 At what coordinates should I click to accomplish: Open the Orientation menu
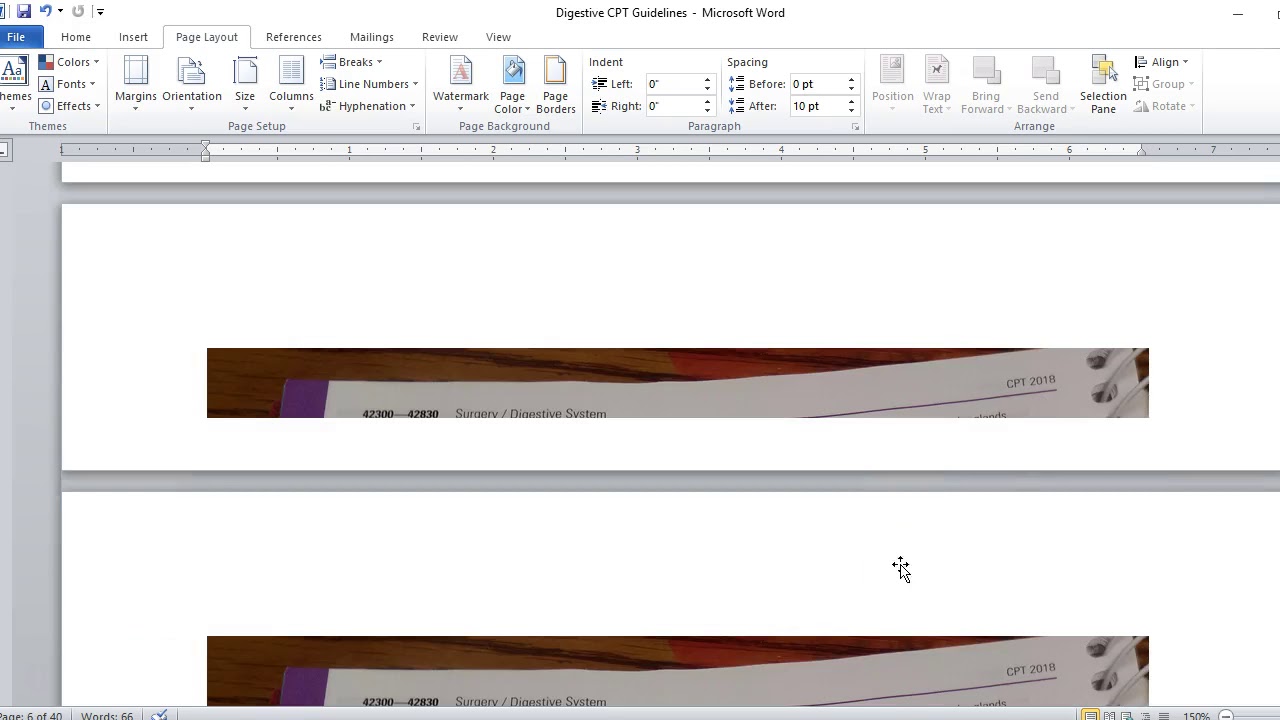(x=192, y=84)
